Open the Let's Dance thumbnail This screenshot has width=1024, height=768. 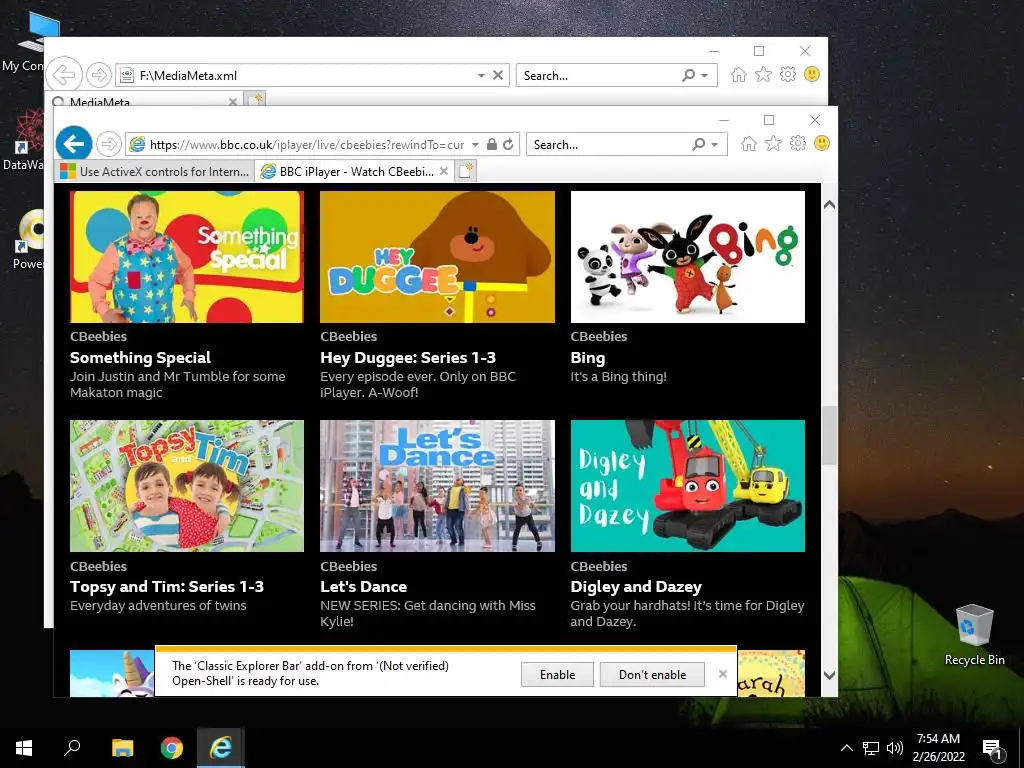click(437, 486)
